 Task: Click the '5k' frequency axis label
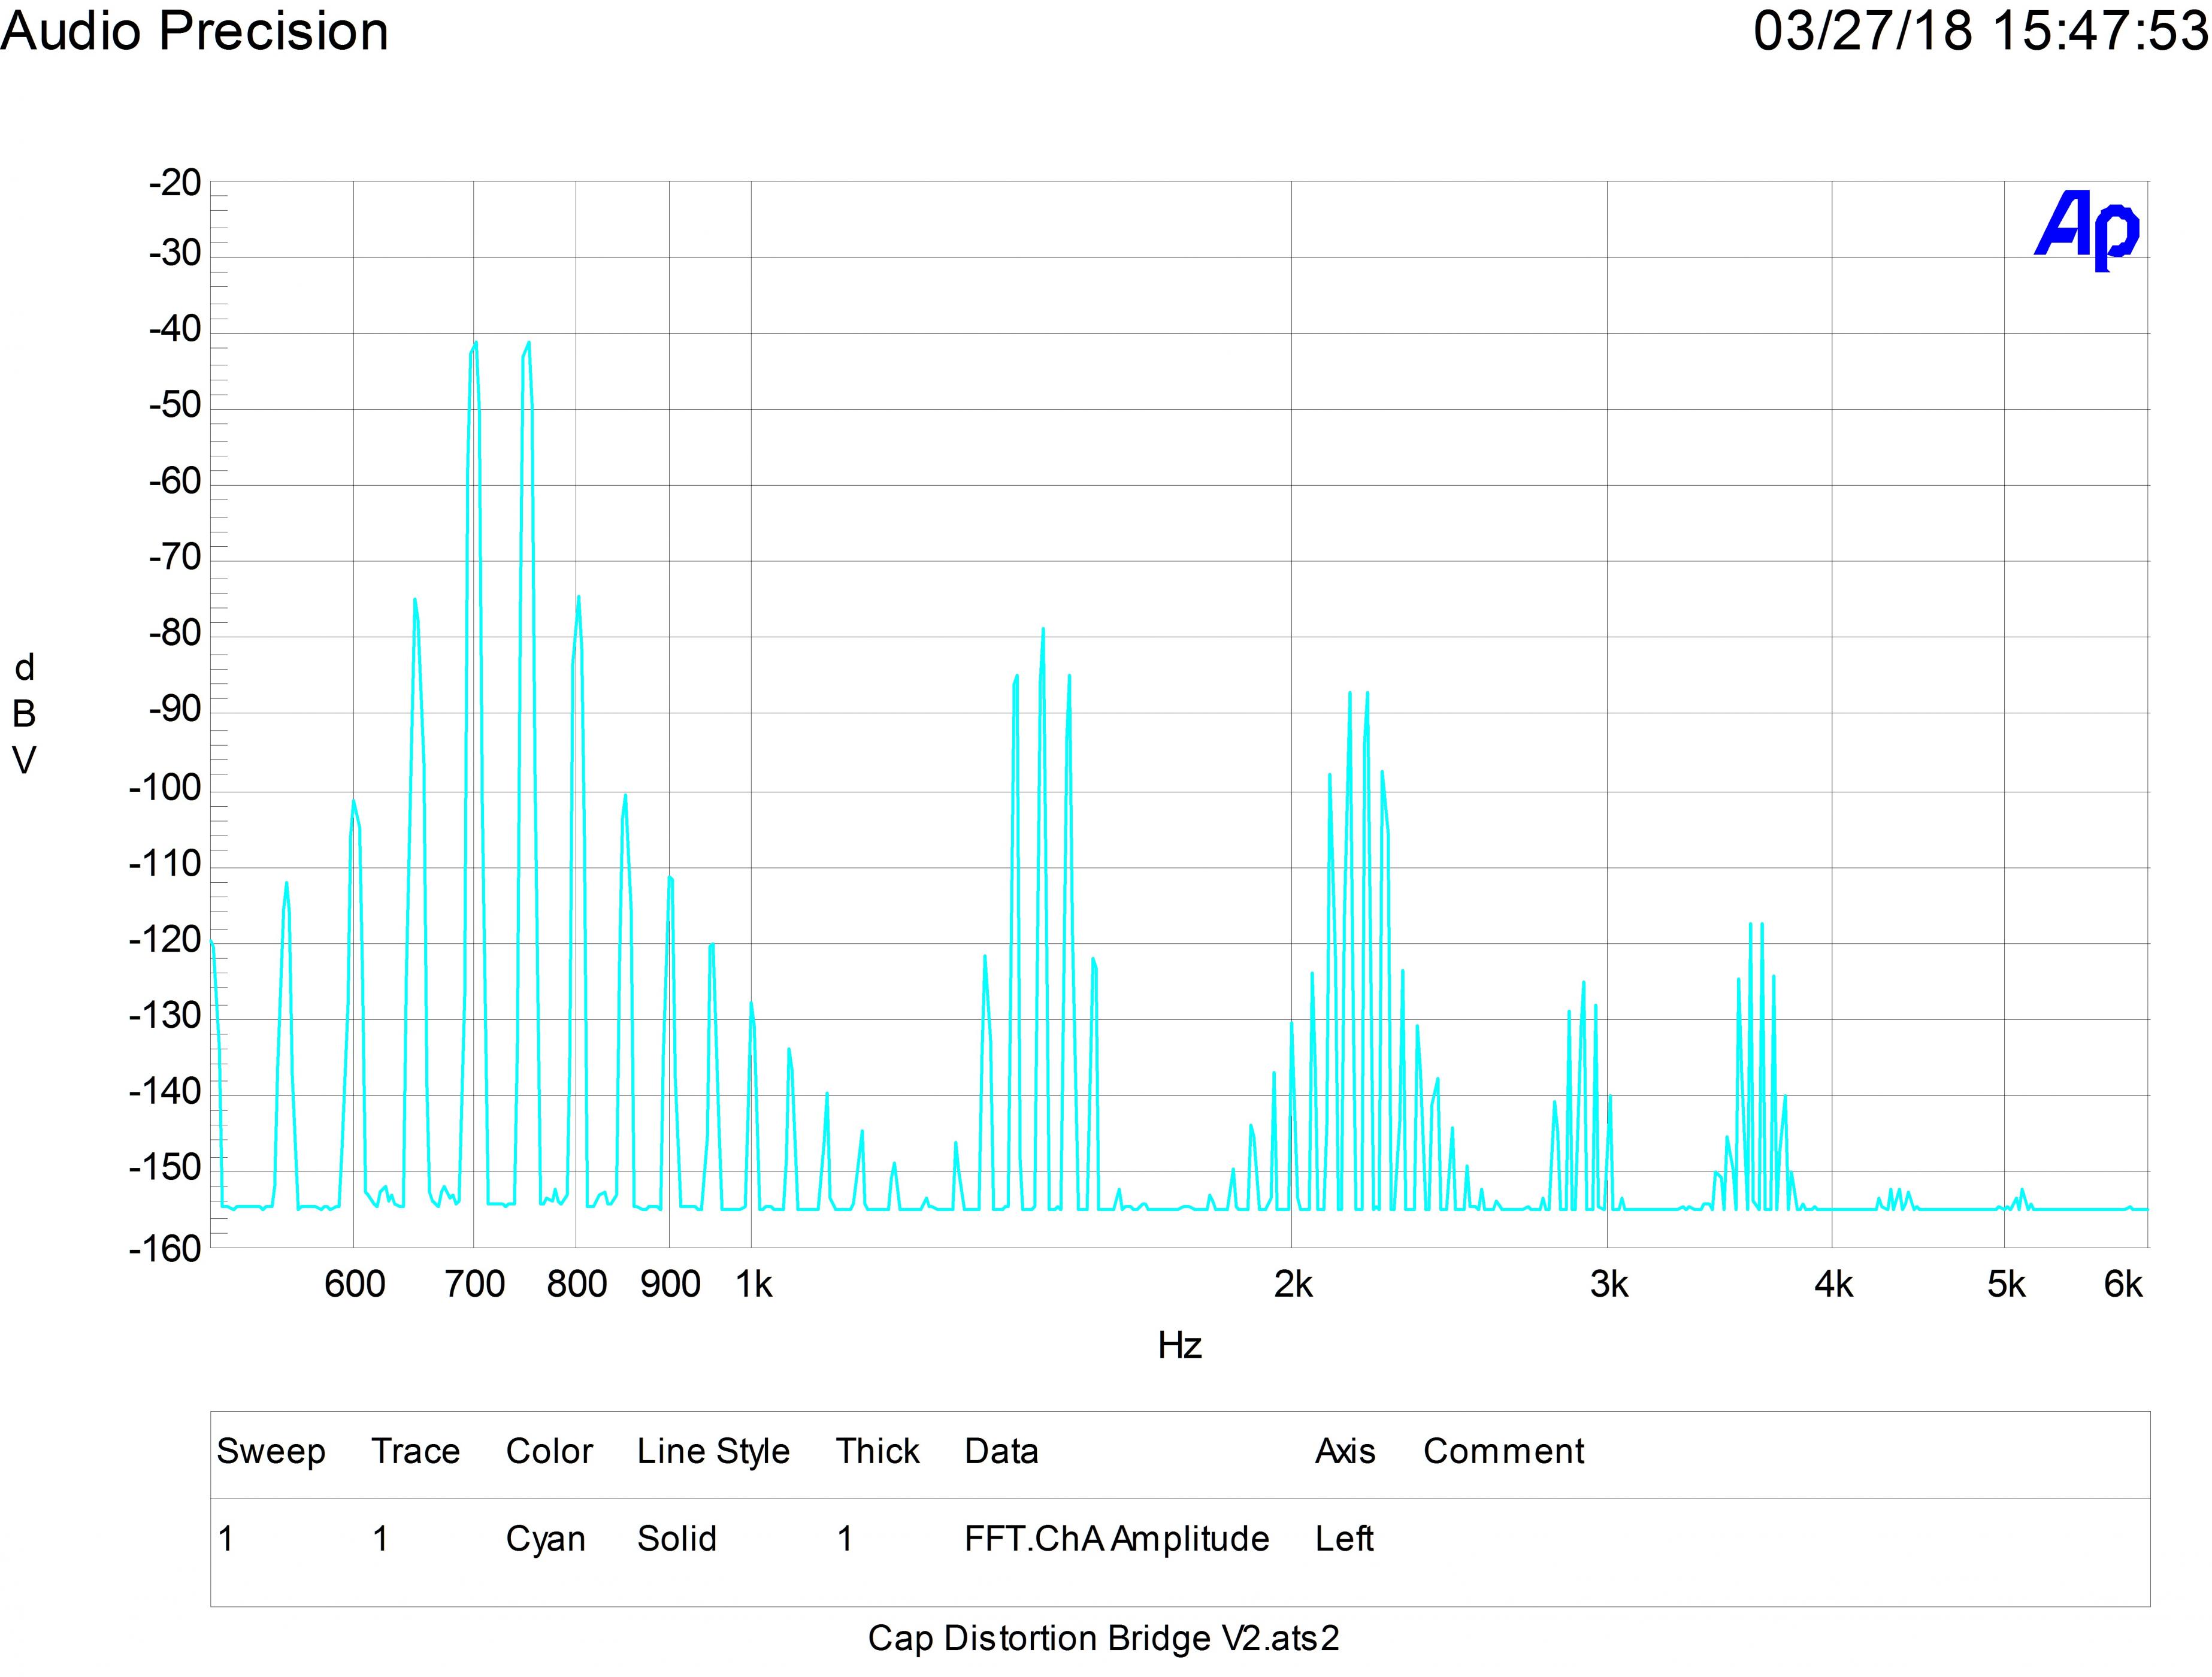click(x=2006, y=1284)
